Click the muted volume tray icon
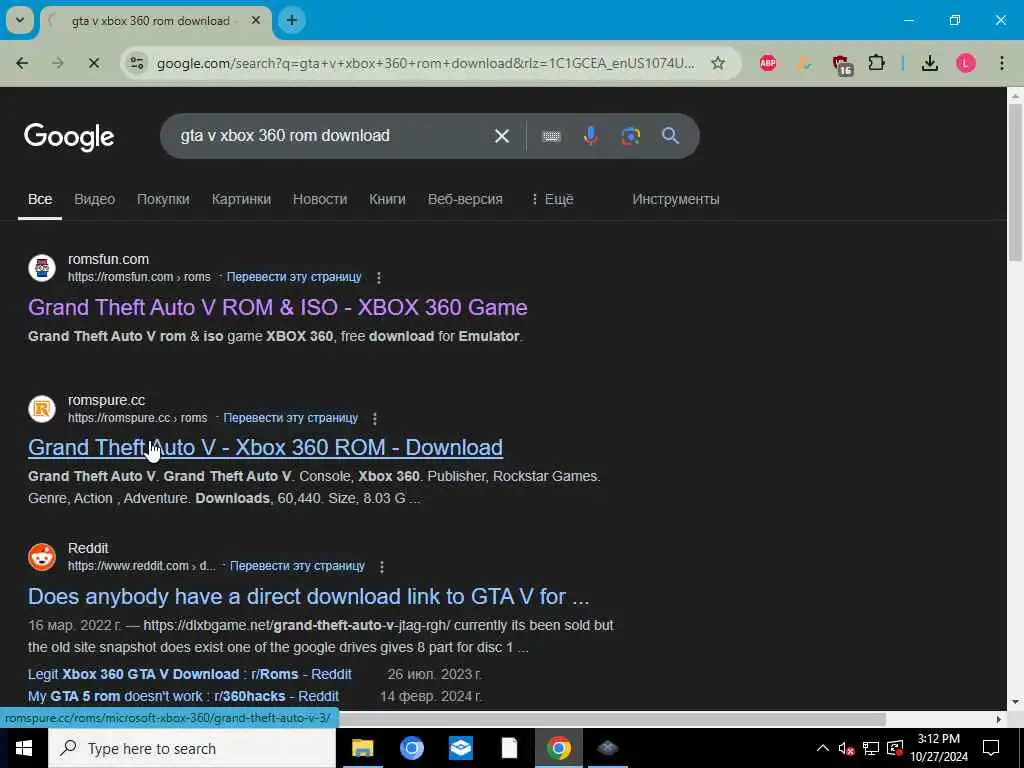The image size is (1024, 768). pos(847,749)
